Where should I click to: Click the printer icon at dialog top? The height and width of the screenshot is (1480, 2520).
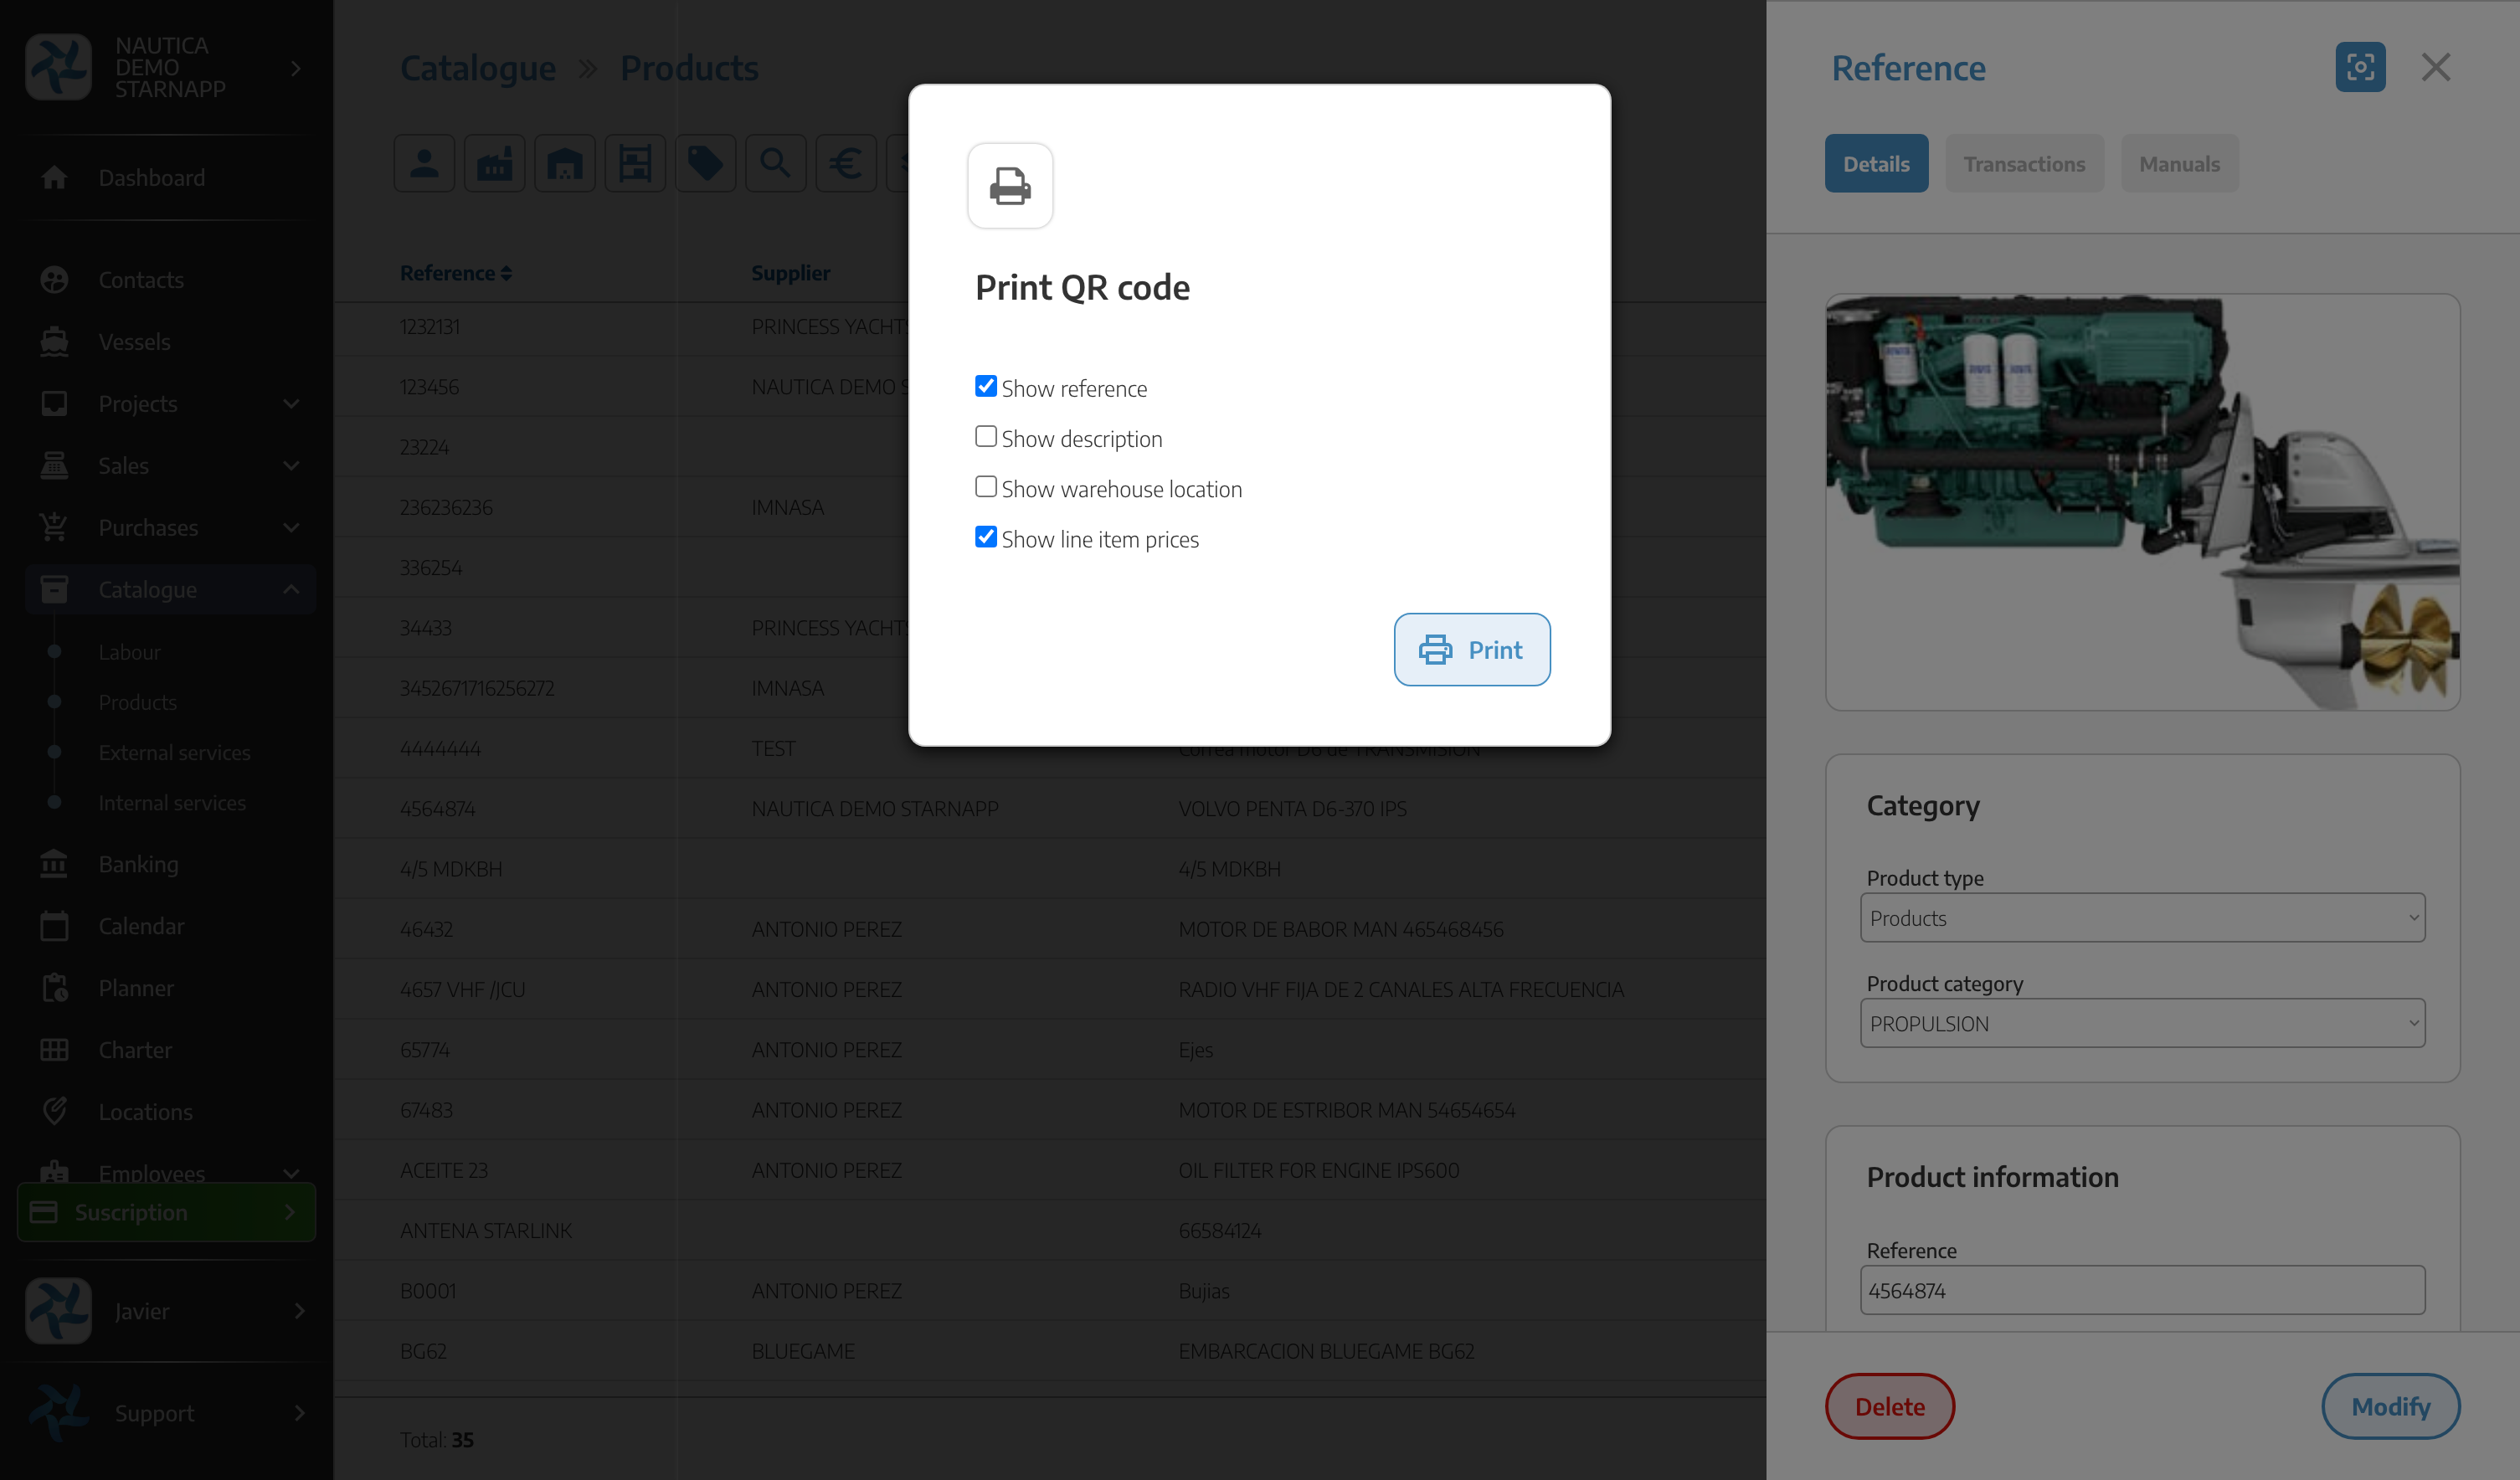click(1010, 185)
